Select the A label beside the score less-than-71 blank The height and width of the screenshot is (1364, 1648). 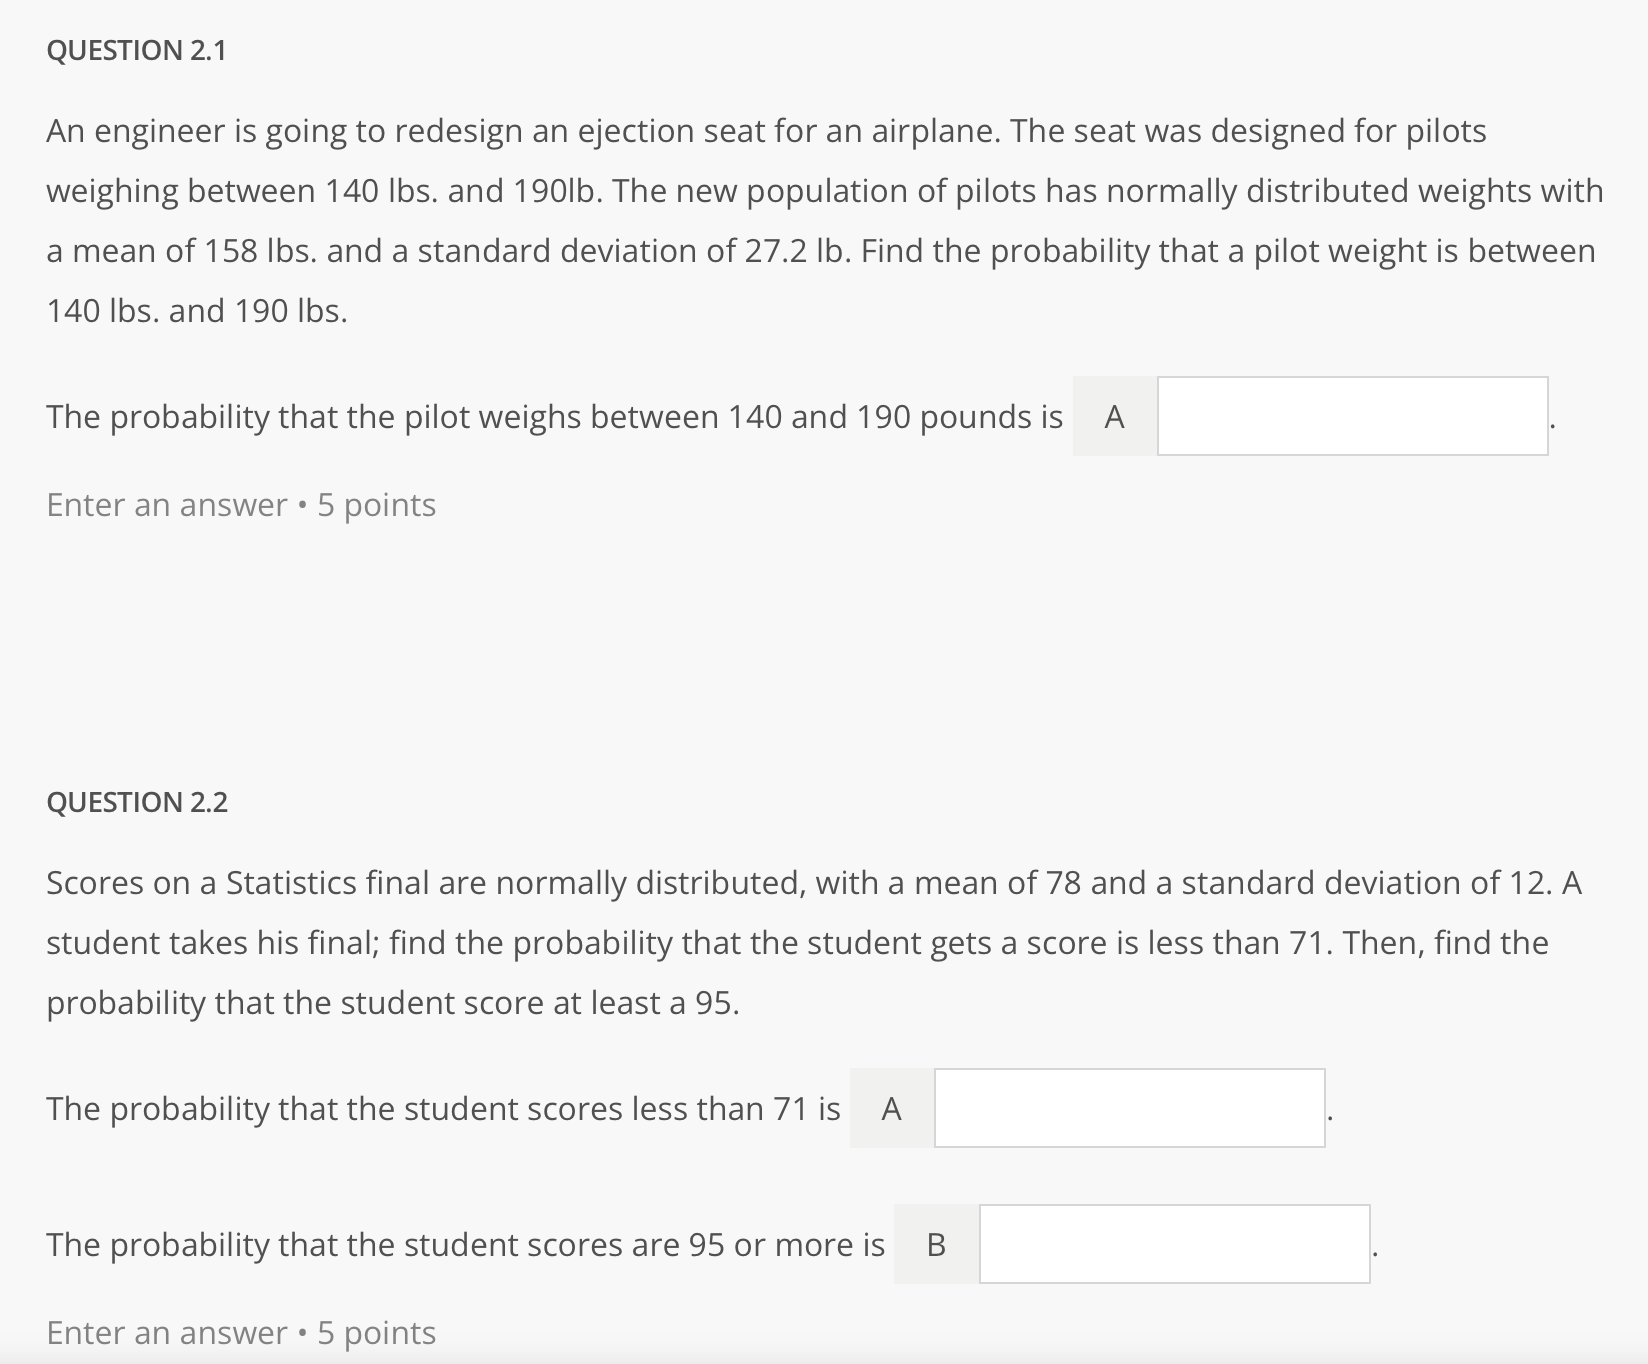tap(890, 1109)
